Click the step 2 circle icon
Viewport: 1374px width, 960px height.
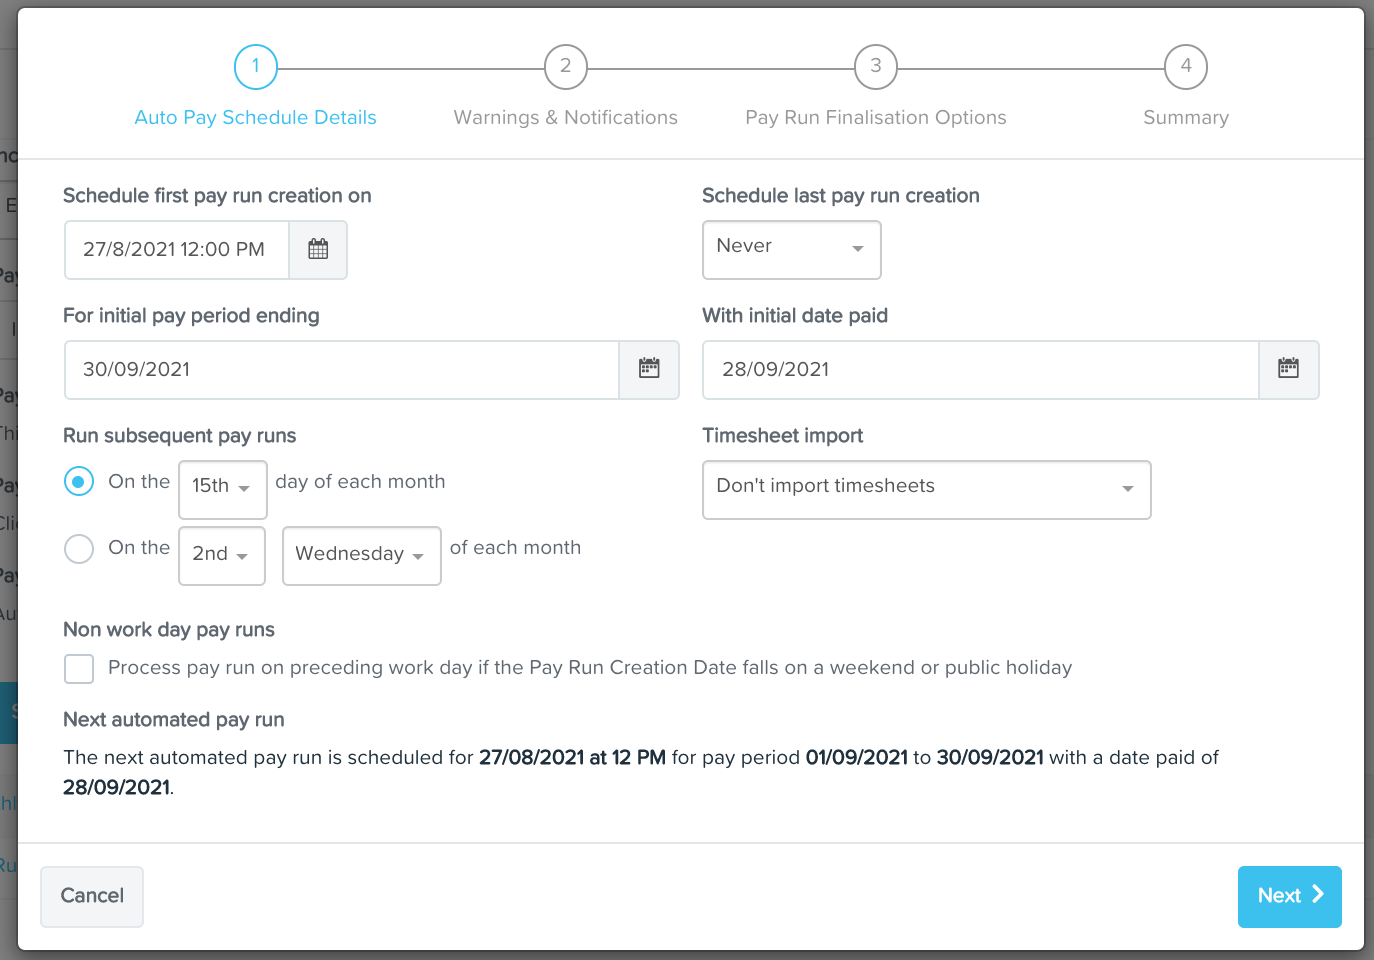click(x=565, y=67)
